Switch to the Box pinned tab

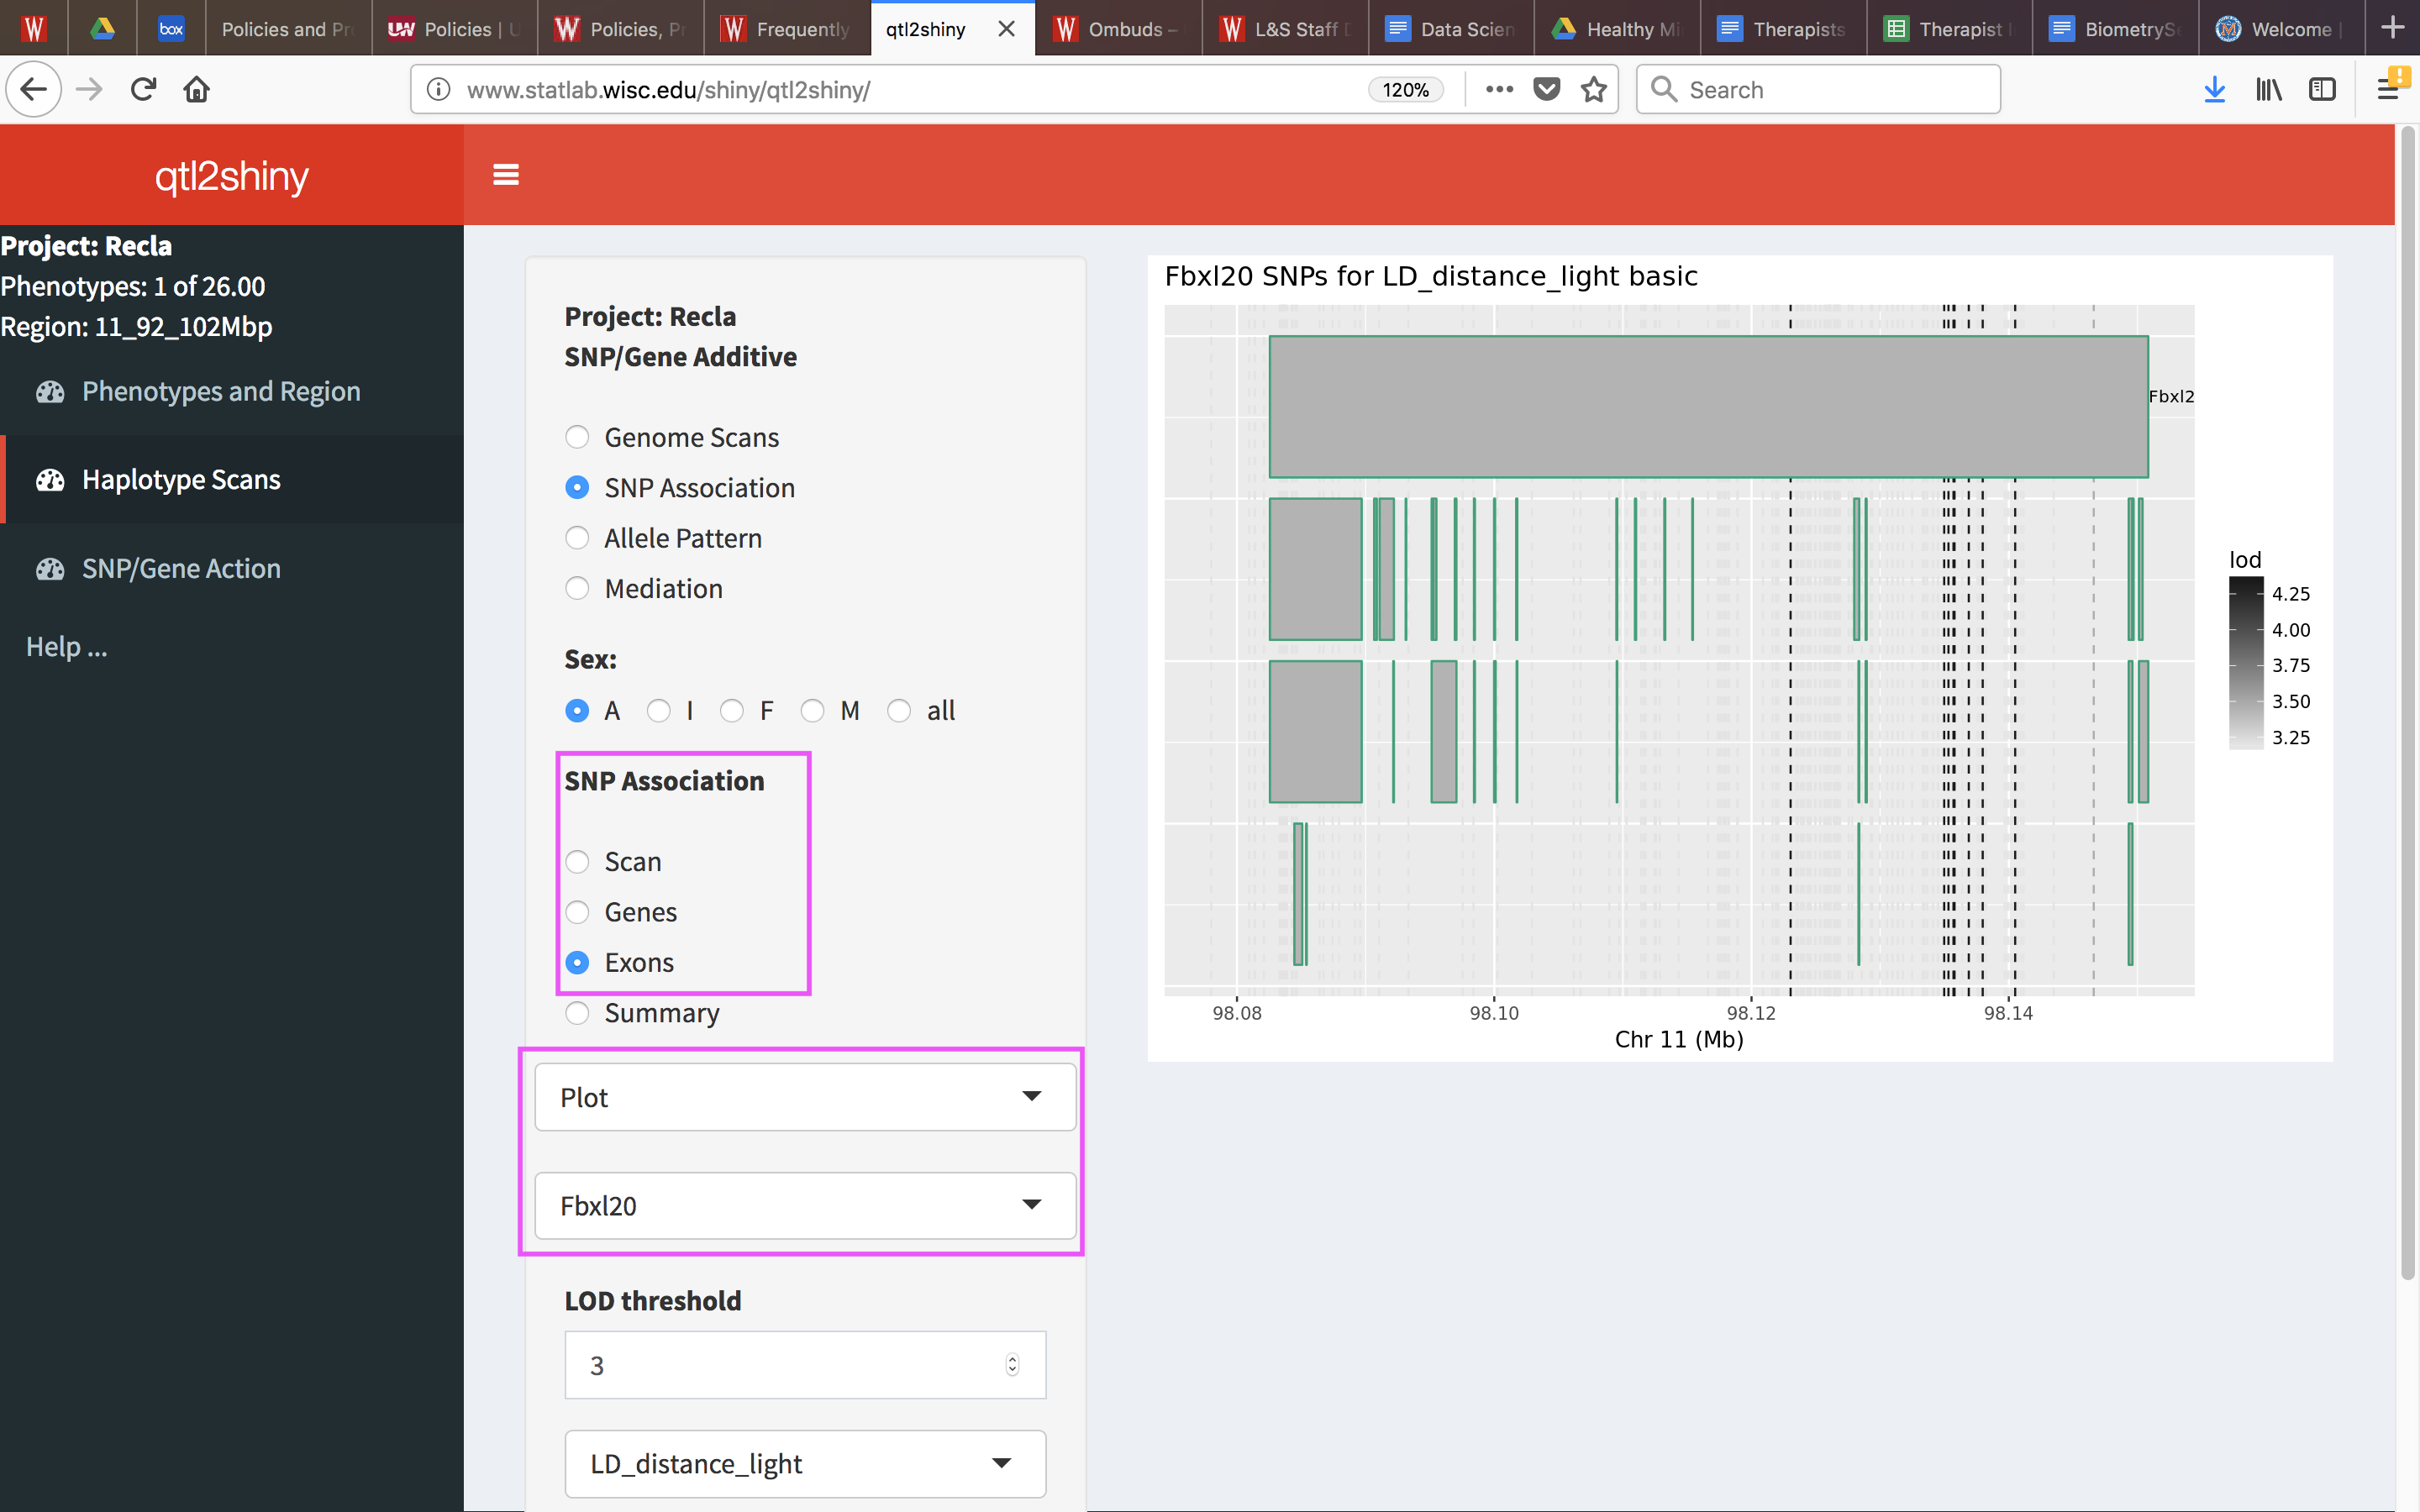tap(171, 29)
